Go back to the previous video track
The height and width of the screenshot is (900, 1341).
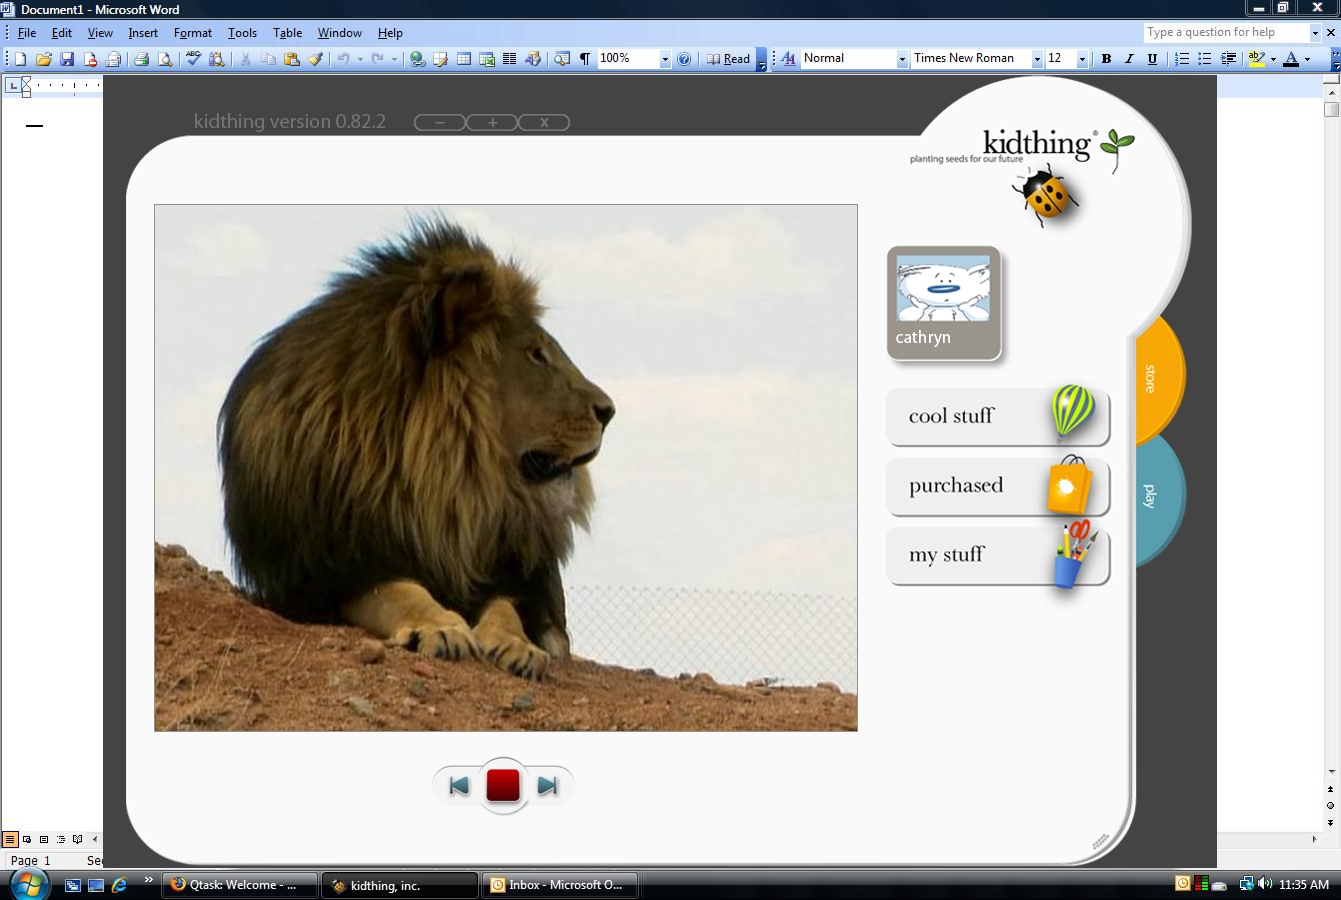[x=459, y=786]
